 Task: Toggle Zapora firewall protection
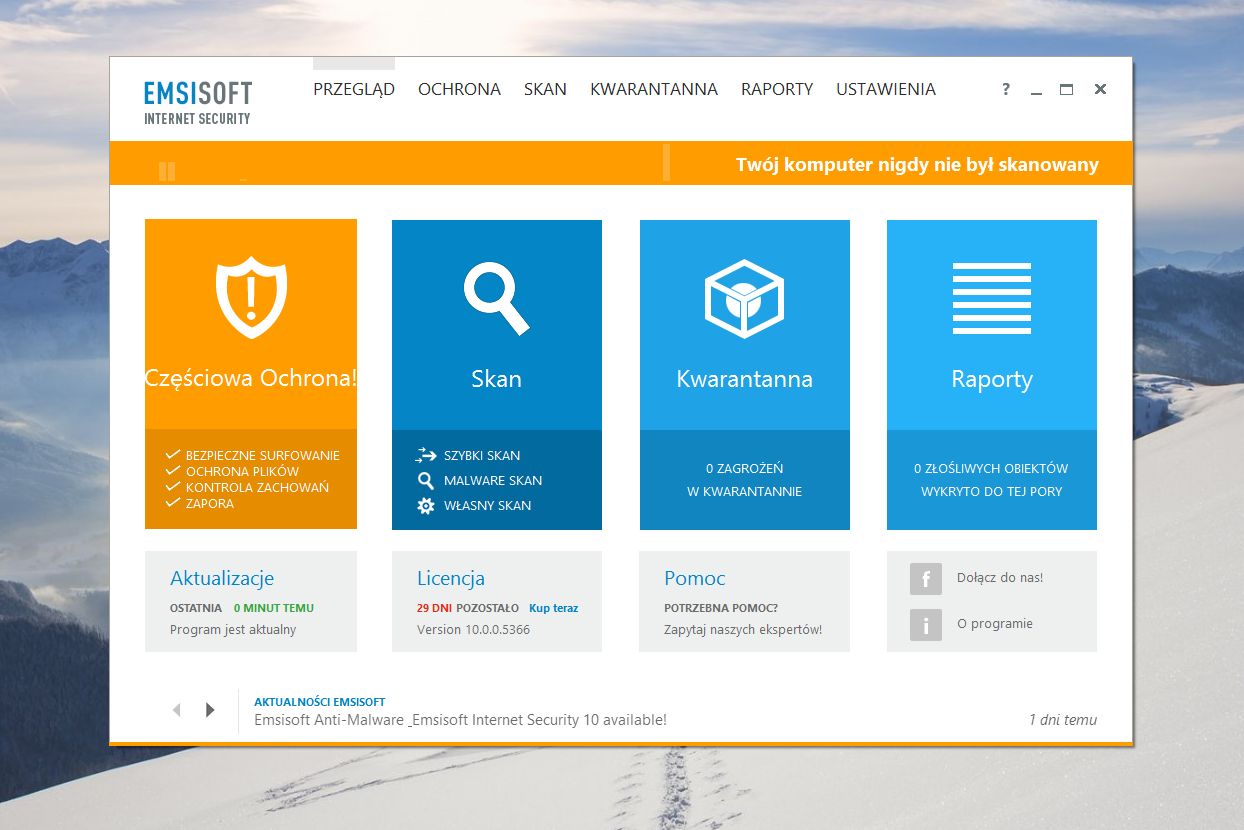[x=200, y=503]
